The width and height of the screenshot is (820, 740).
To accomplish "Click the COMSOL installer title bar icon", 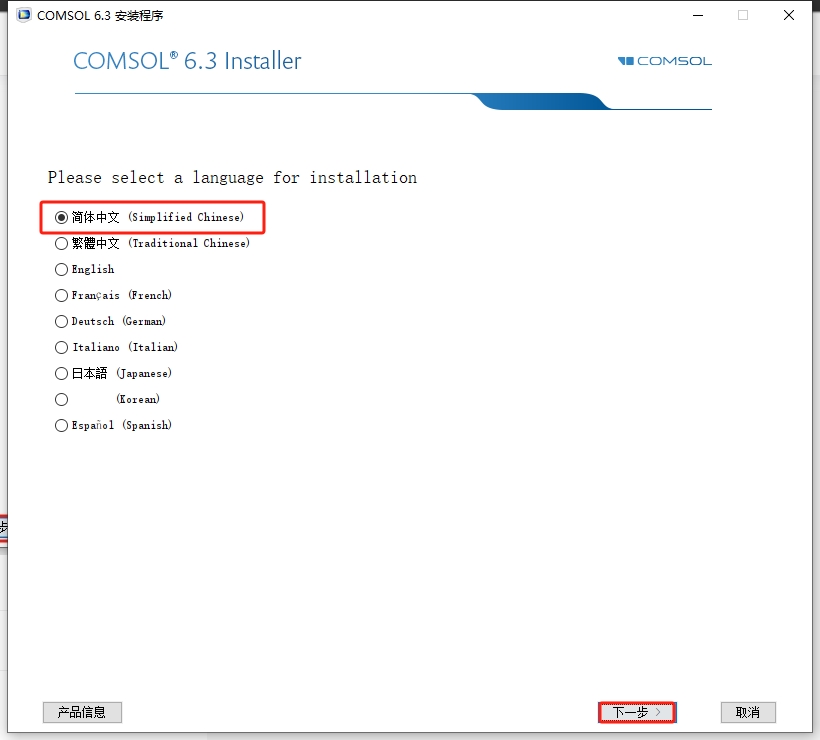I will pos(24,15).
